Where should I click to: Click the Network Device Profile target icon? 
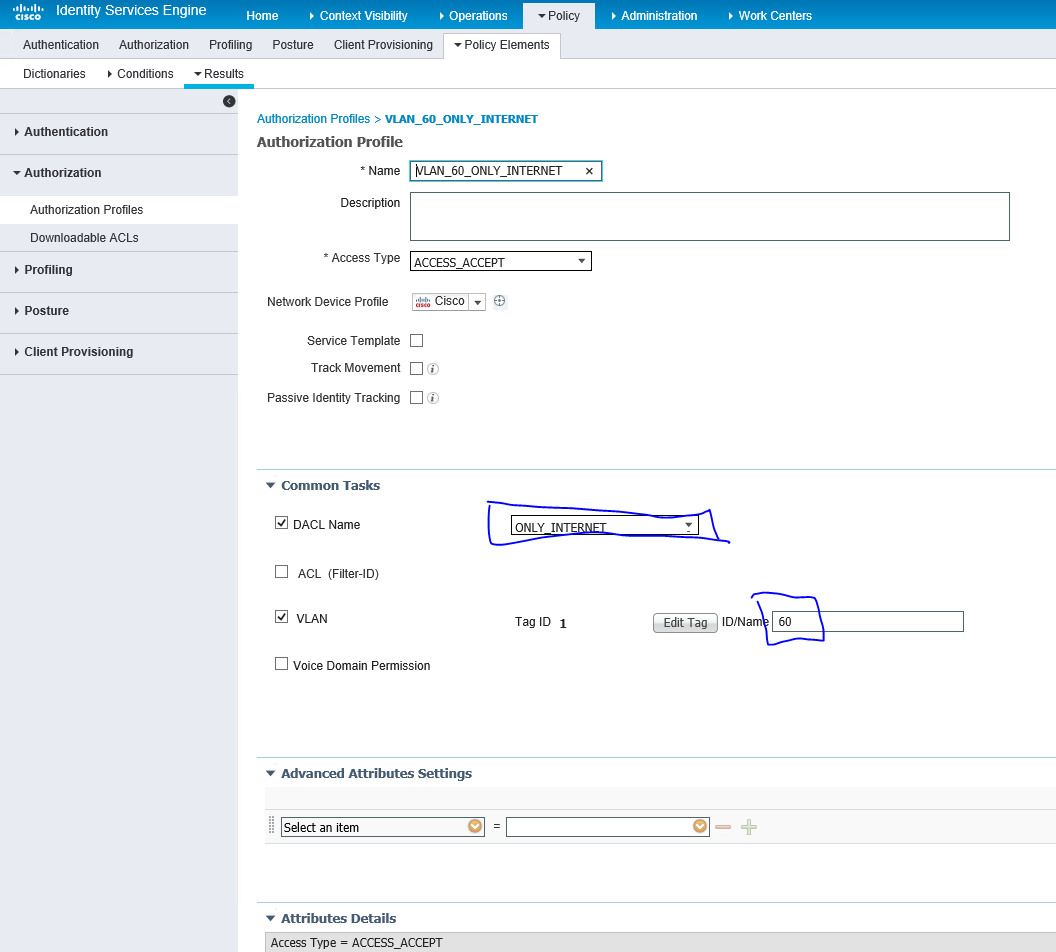(x=499, y=301)
